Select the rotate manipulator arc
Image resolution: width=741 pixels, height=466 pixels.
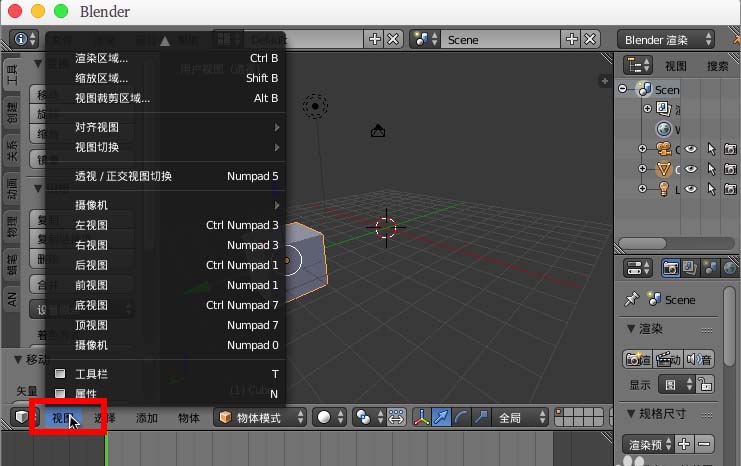point(461,417)
